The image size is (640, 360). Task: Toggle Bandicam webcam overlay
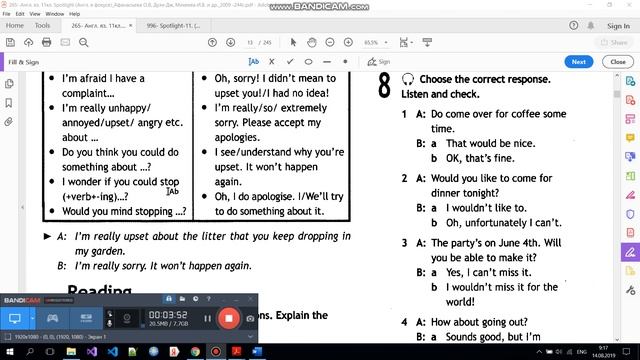tap(127, 318)
